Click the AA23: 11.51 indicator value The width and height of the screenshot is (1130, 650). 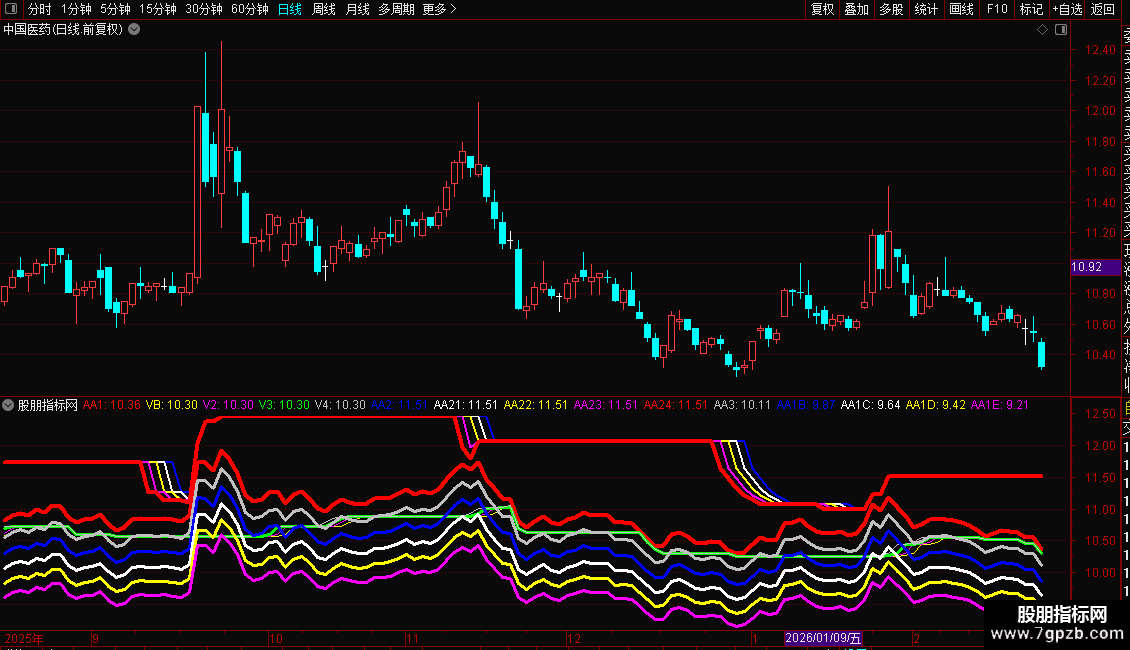point(605,405)
